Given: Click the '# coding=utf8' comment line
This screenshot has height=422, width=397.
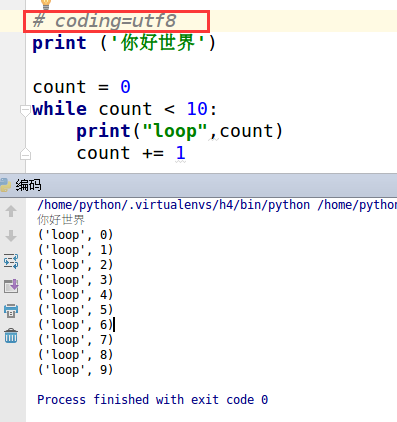Looking at the screenshot, I should [x=104, y=21].
